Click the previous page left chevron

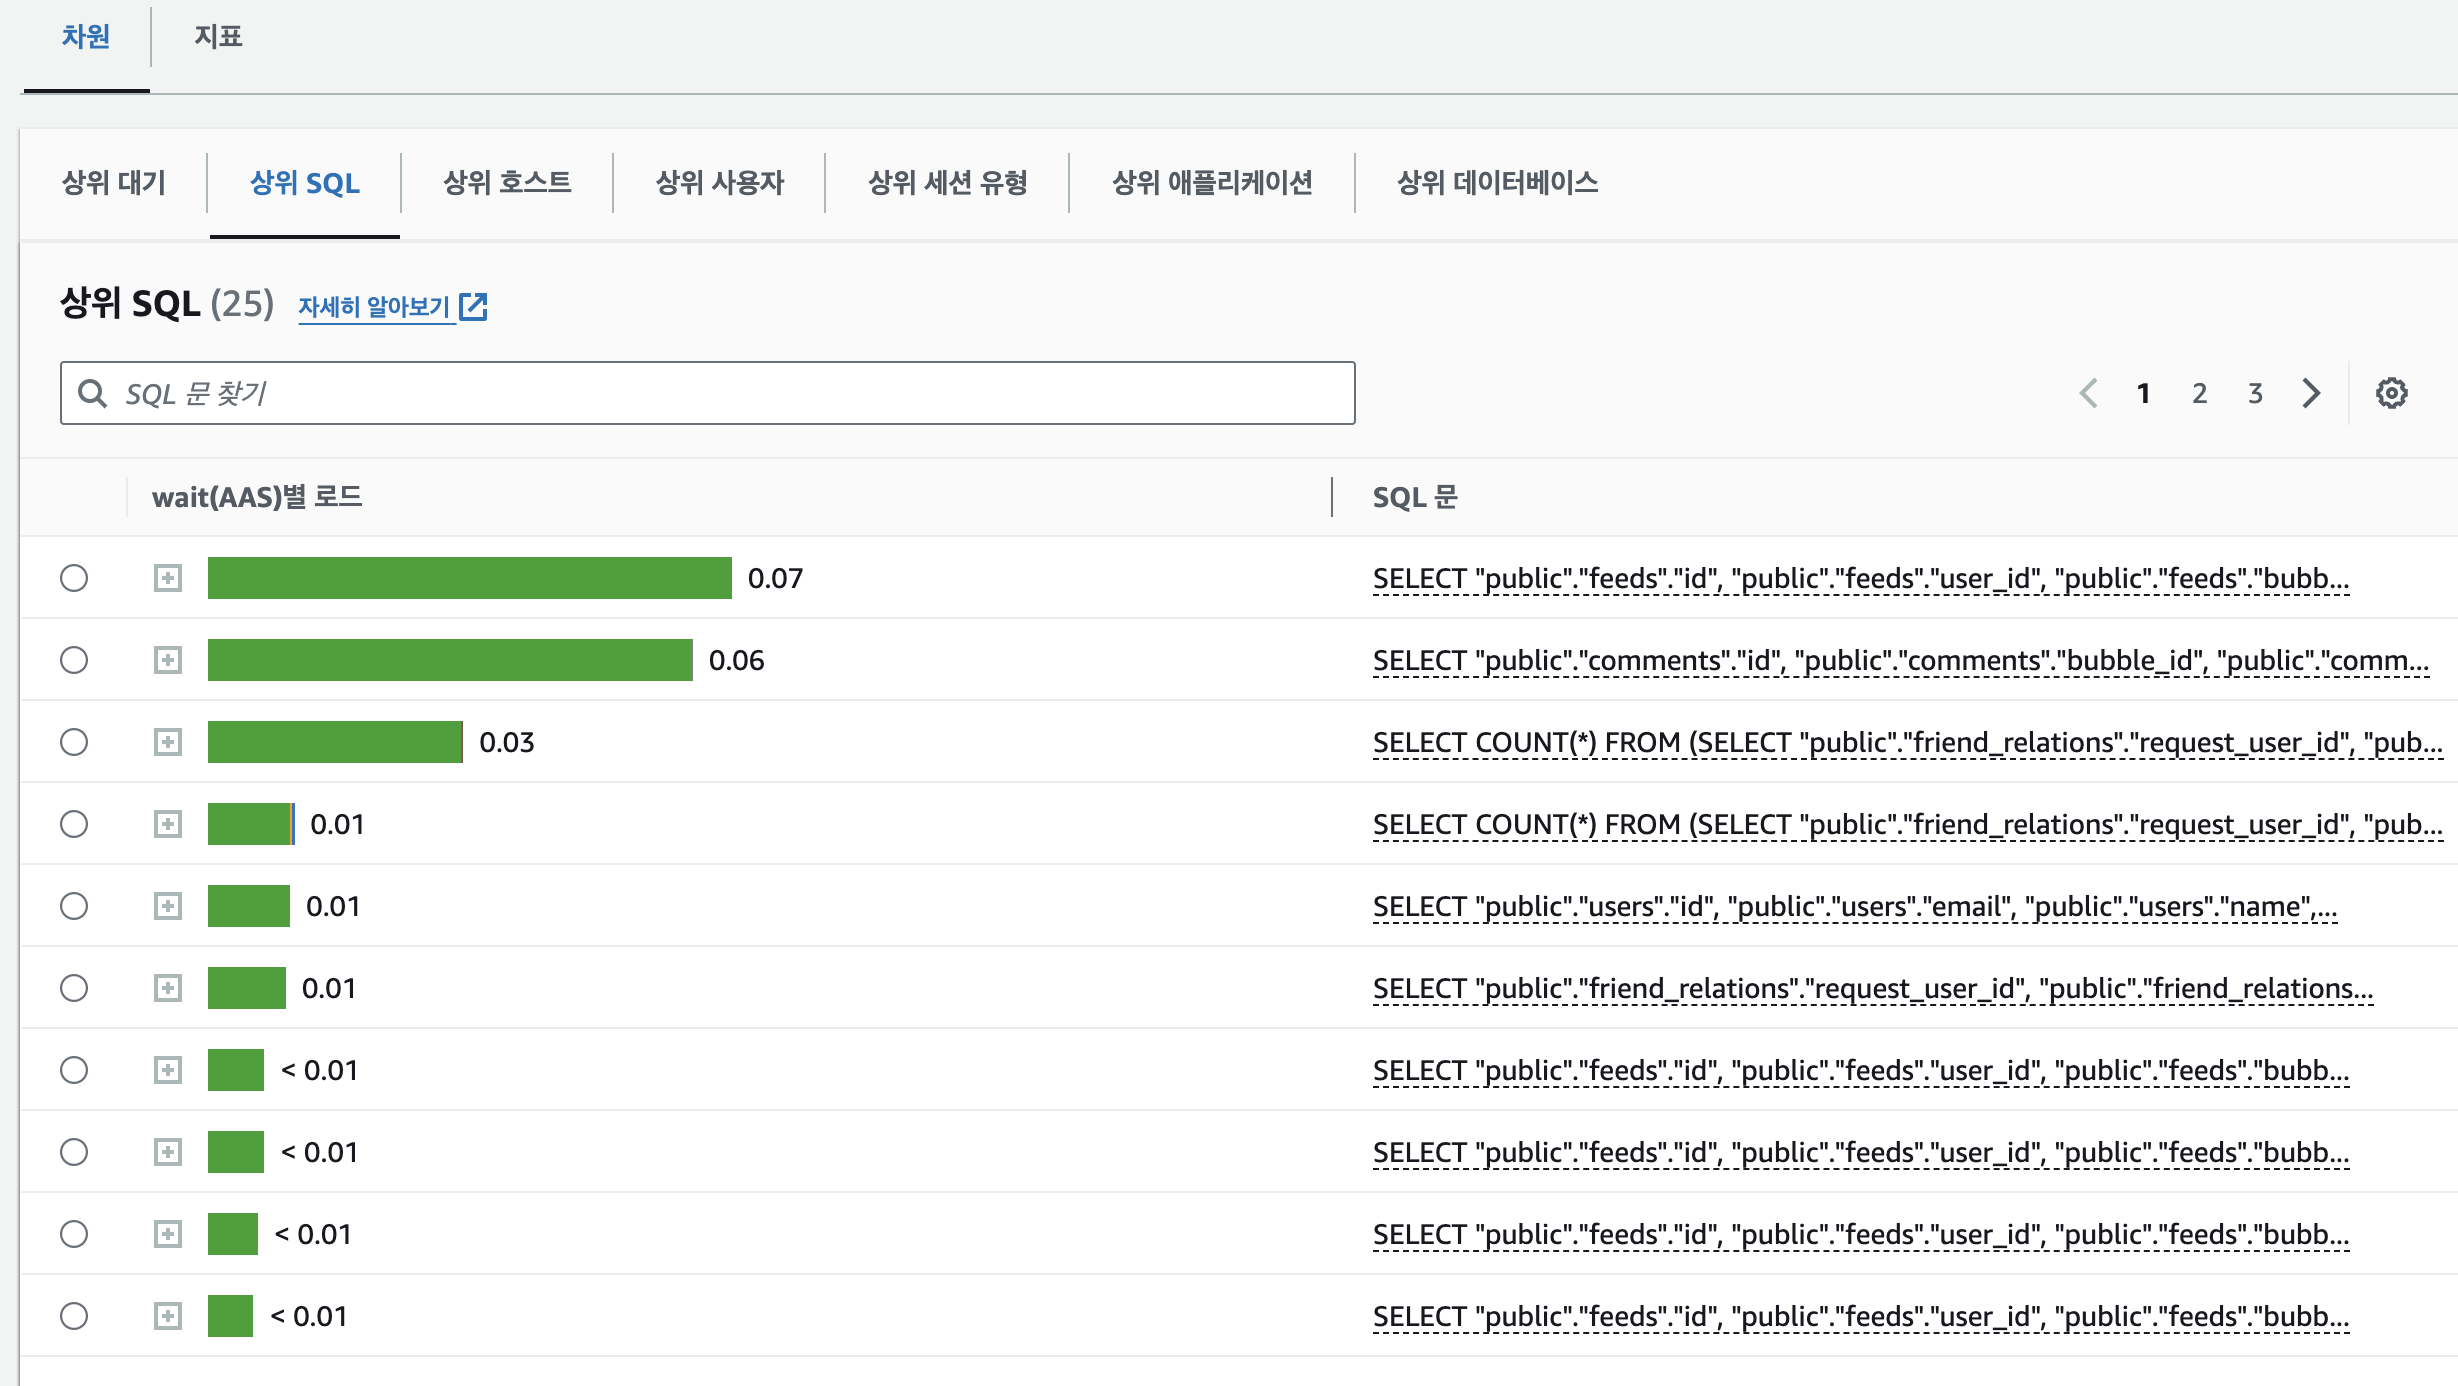[2088, 393]
